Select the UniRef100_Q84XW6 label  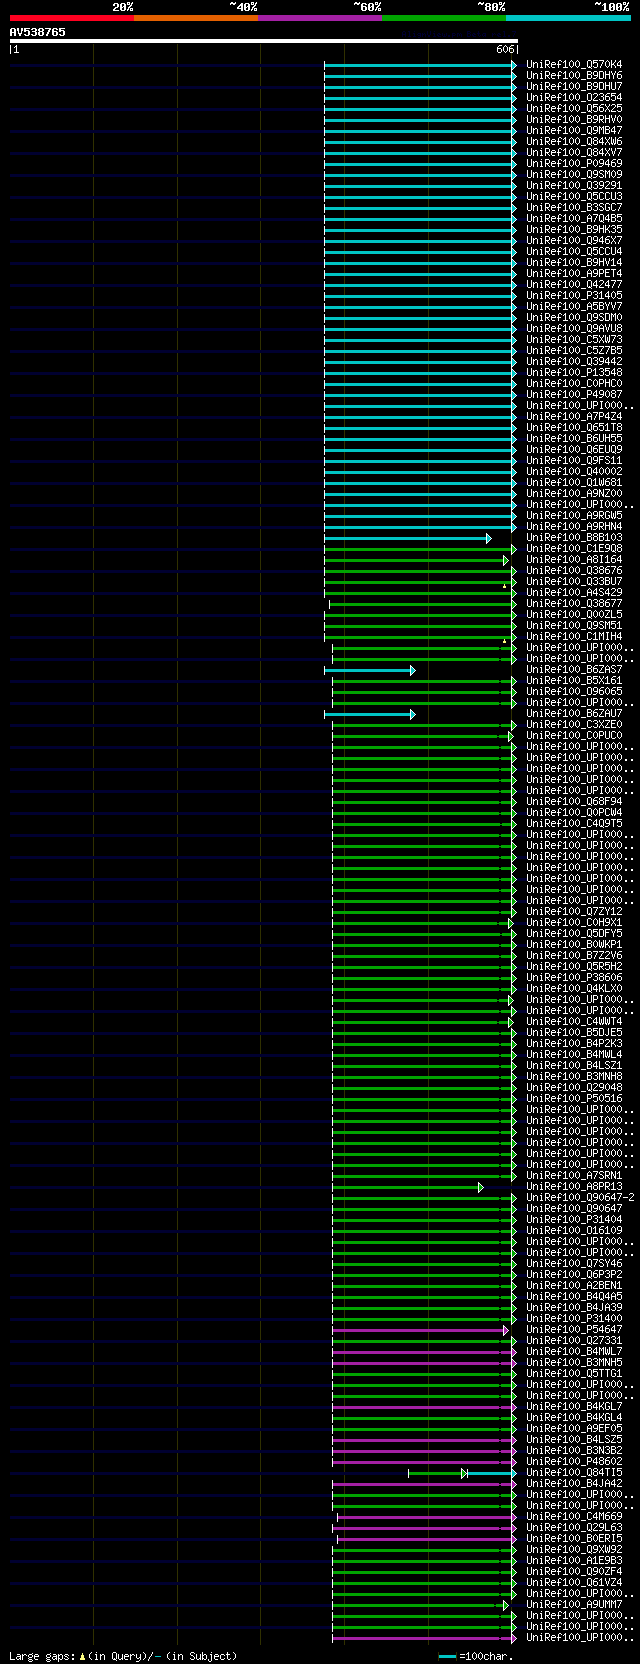[574, 142]
